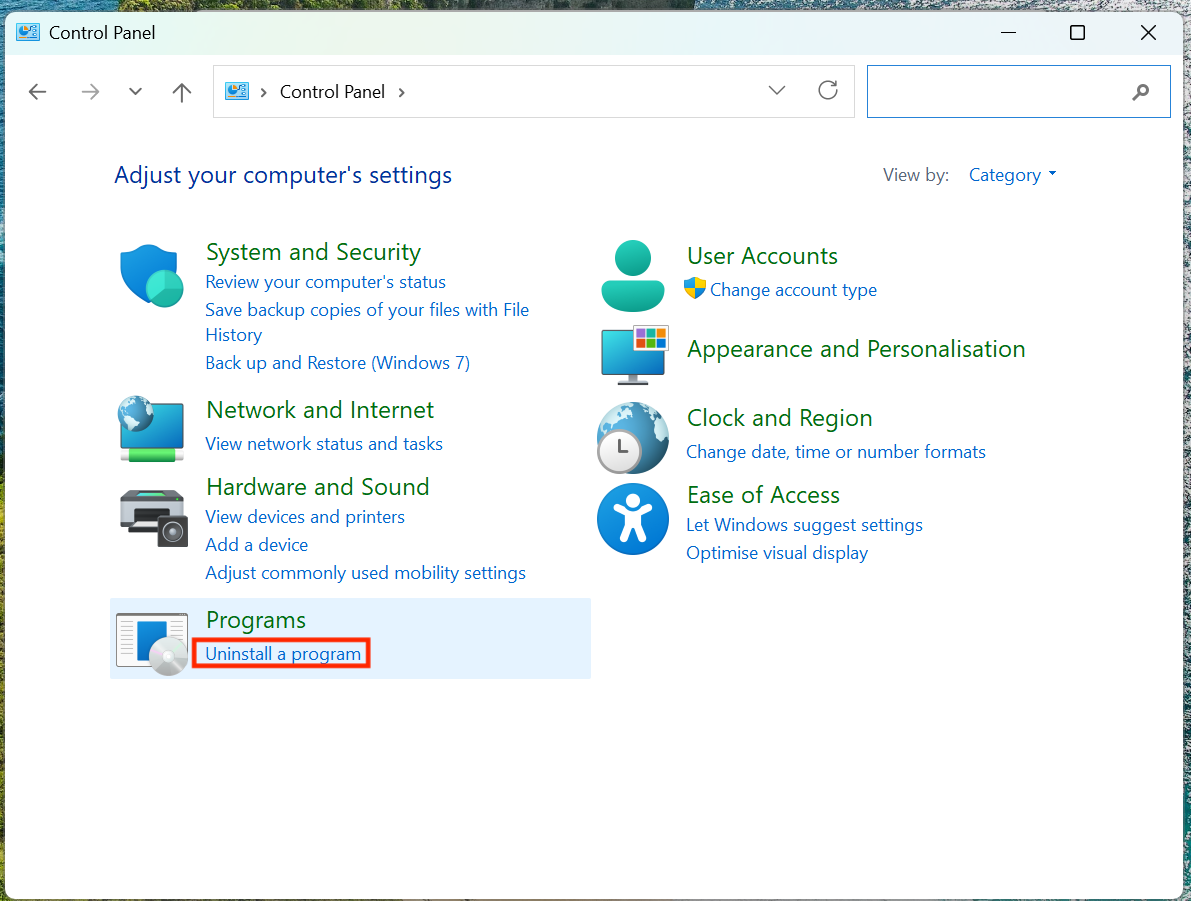Click Uninstall a program
Viewport: 1191px width, 901px height.
point(281,653)
